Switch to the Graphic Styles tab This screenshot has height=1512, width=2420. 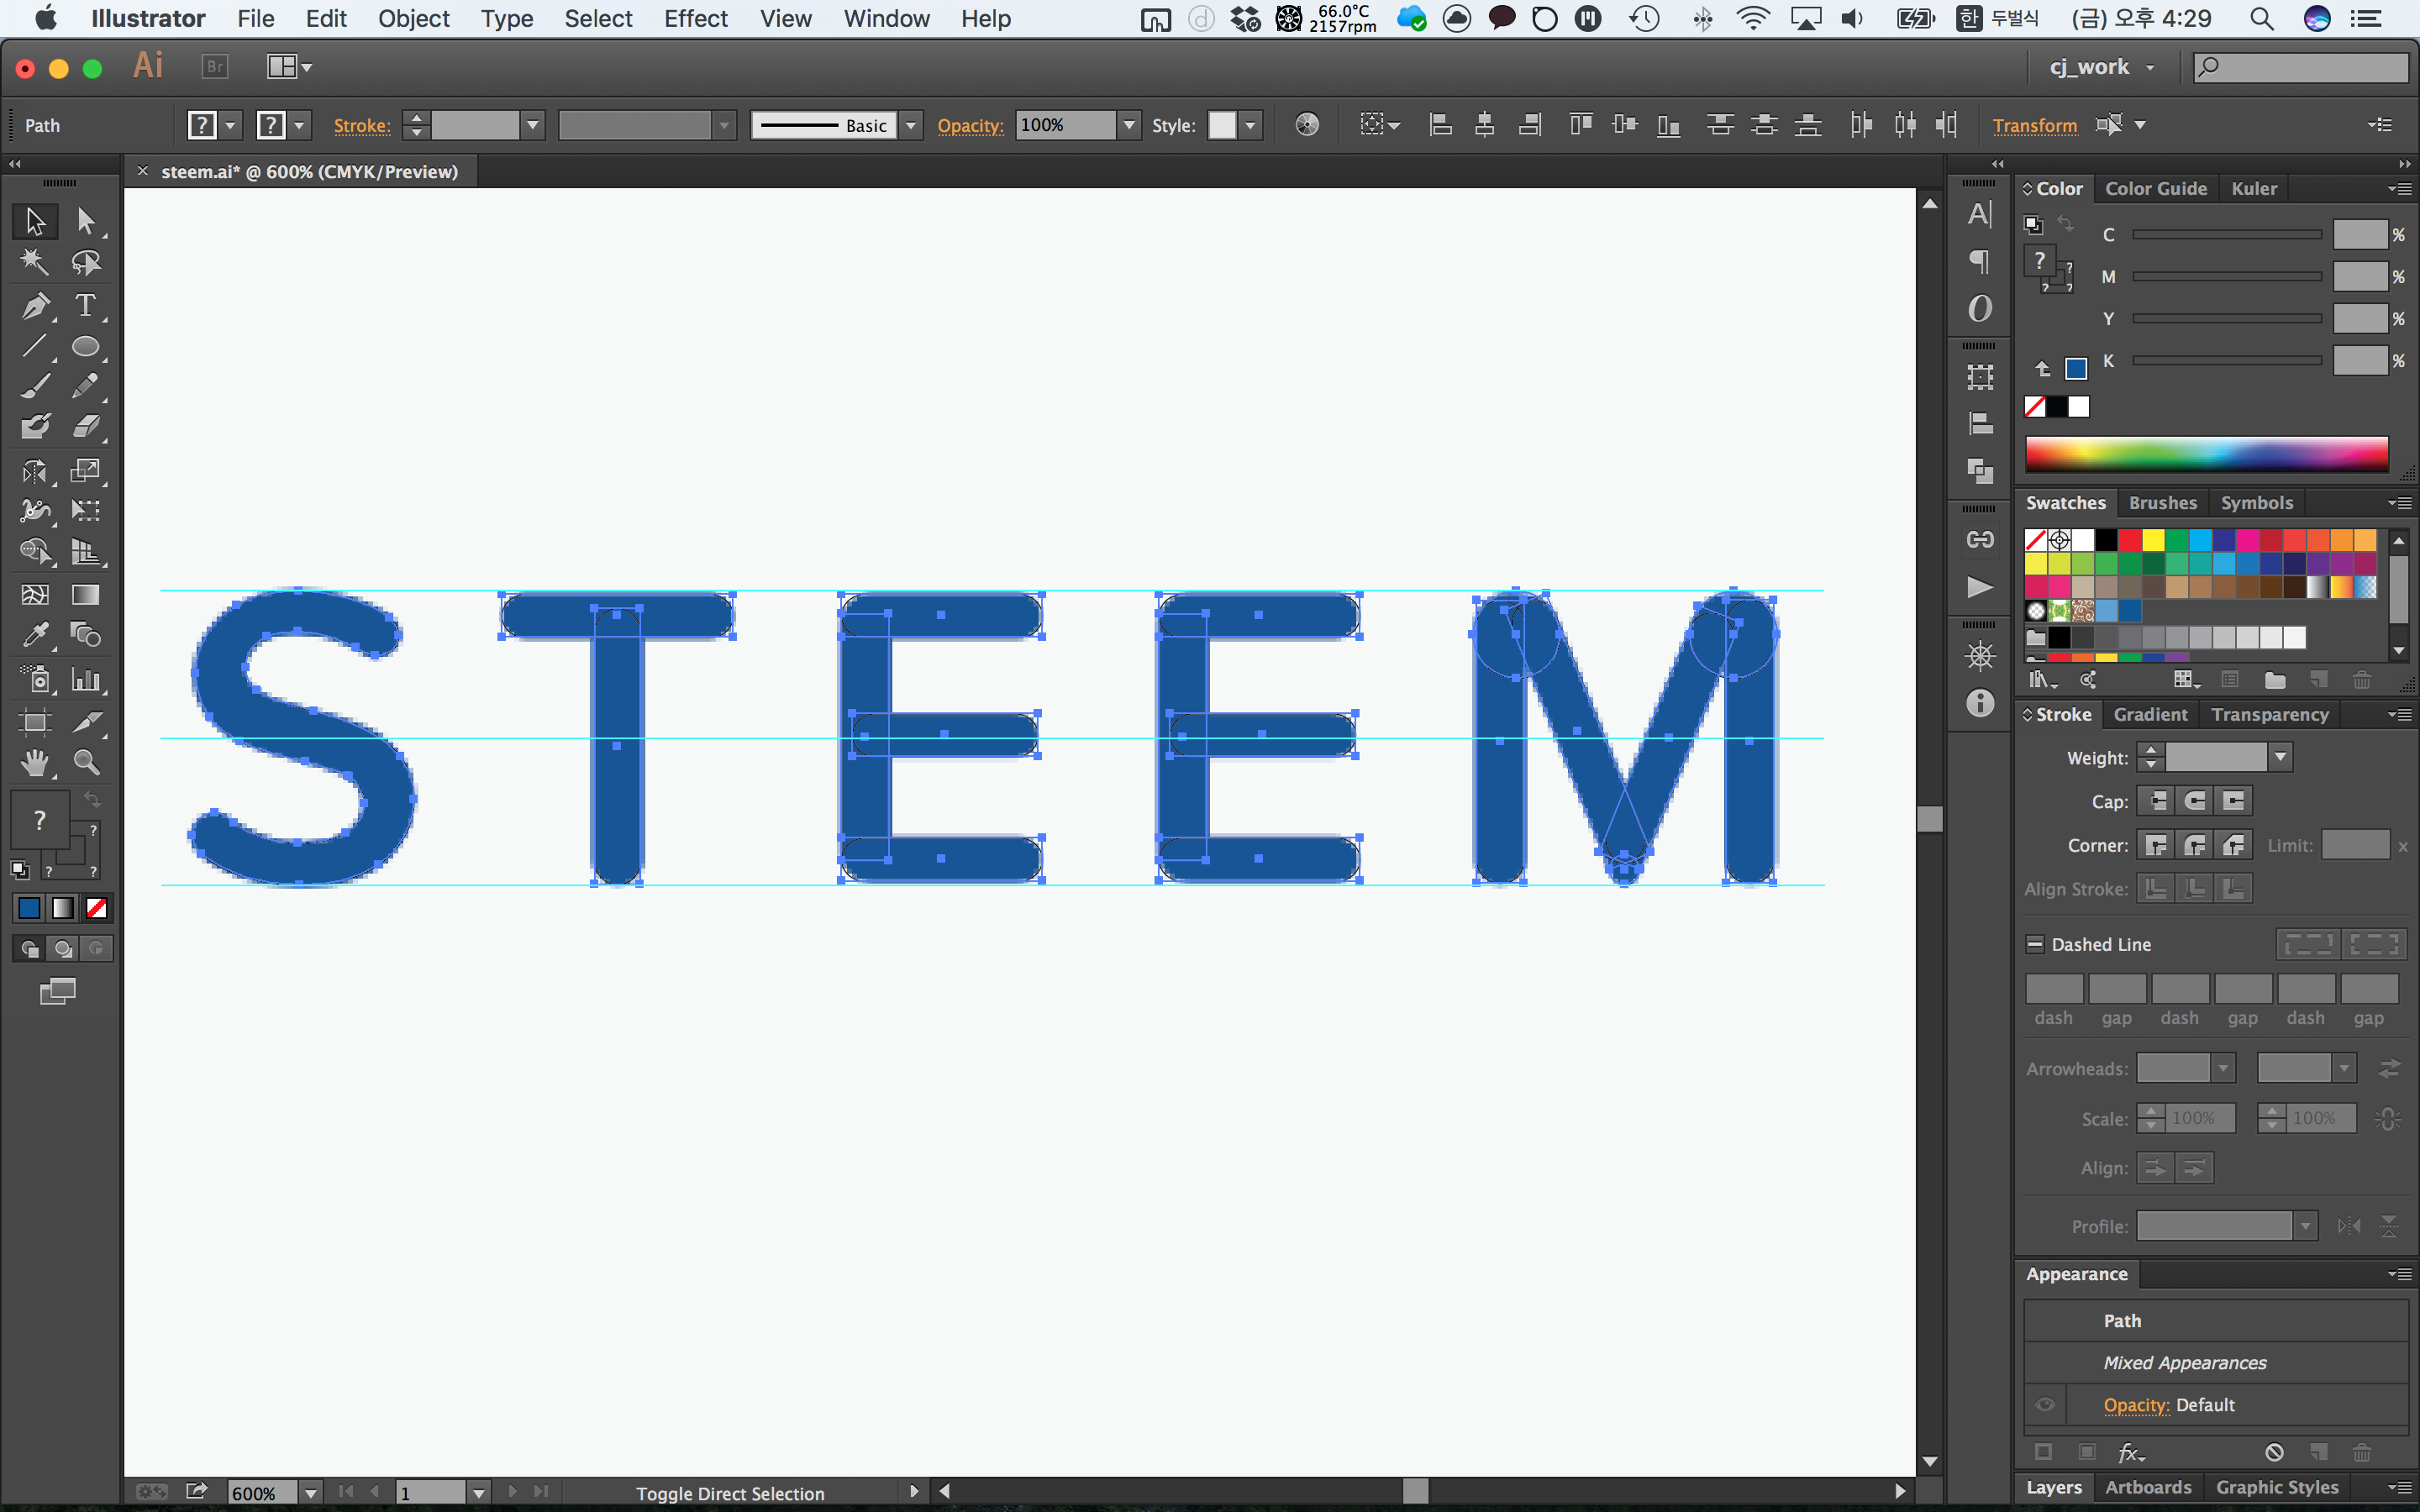(2277, 1487)
